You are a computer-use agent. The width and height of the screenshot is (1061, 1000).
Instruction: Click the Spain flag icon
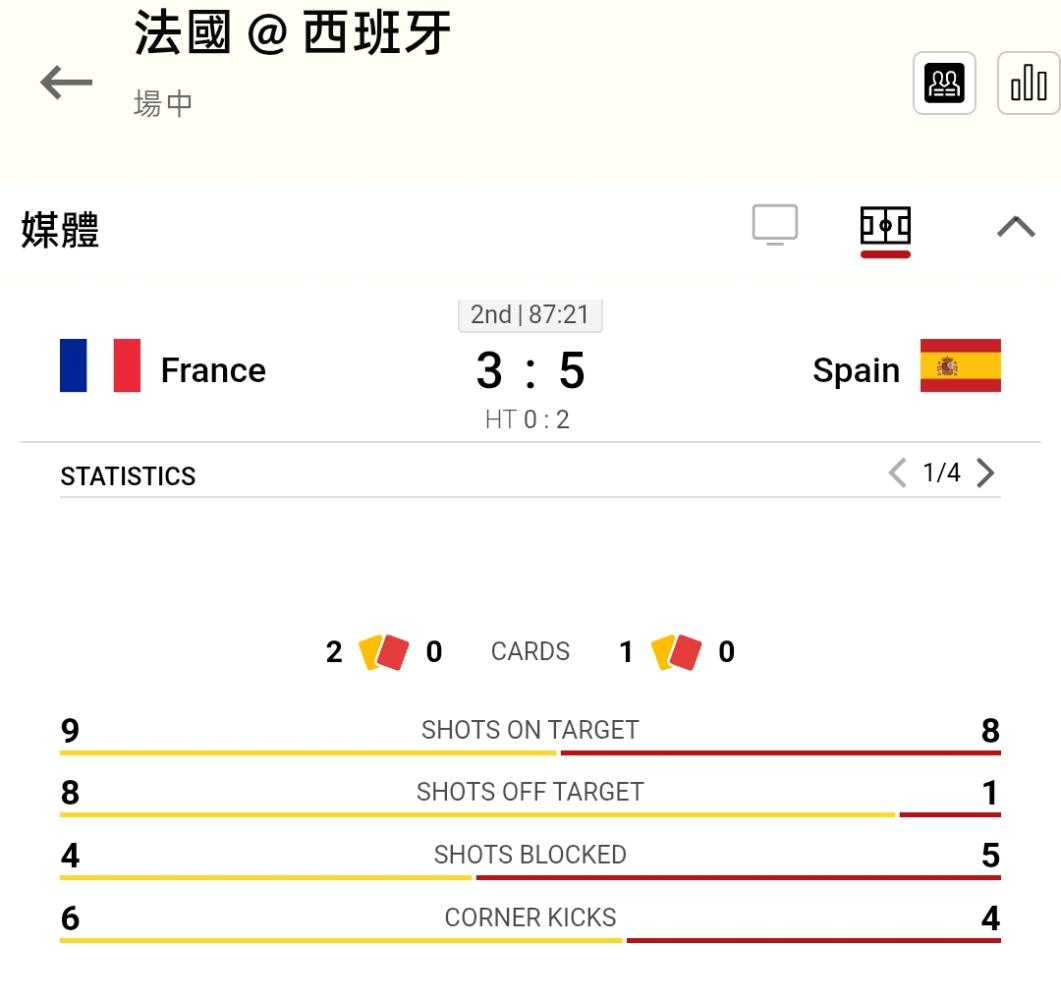tap(960, 365)
